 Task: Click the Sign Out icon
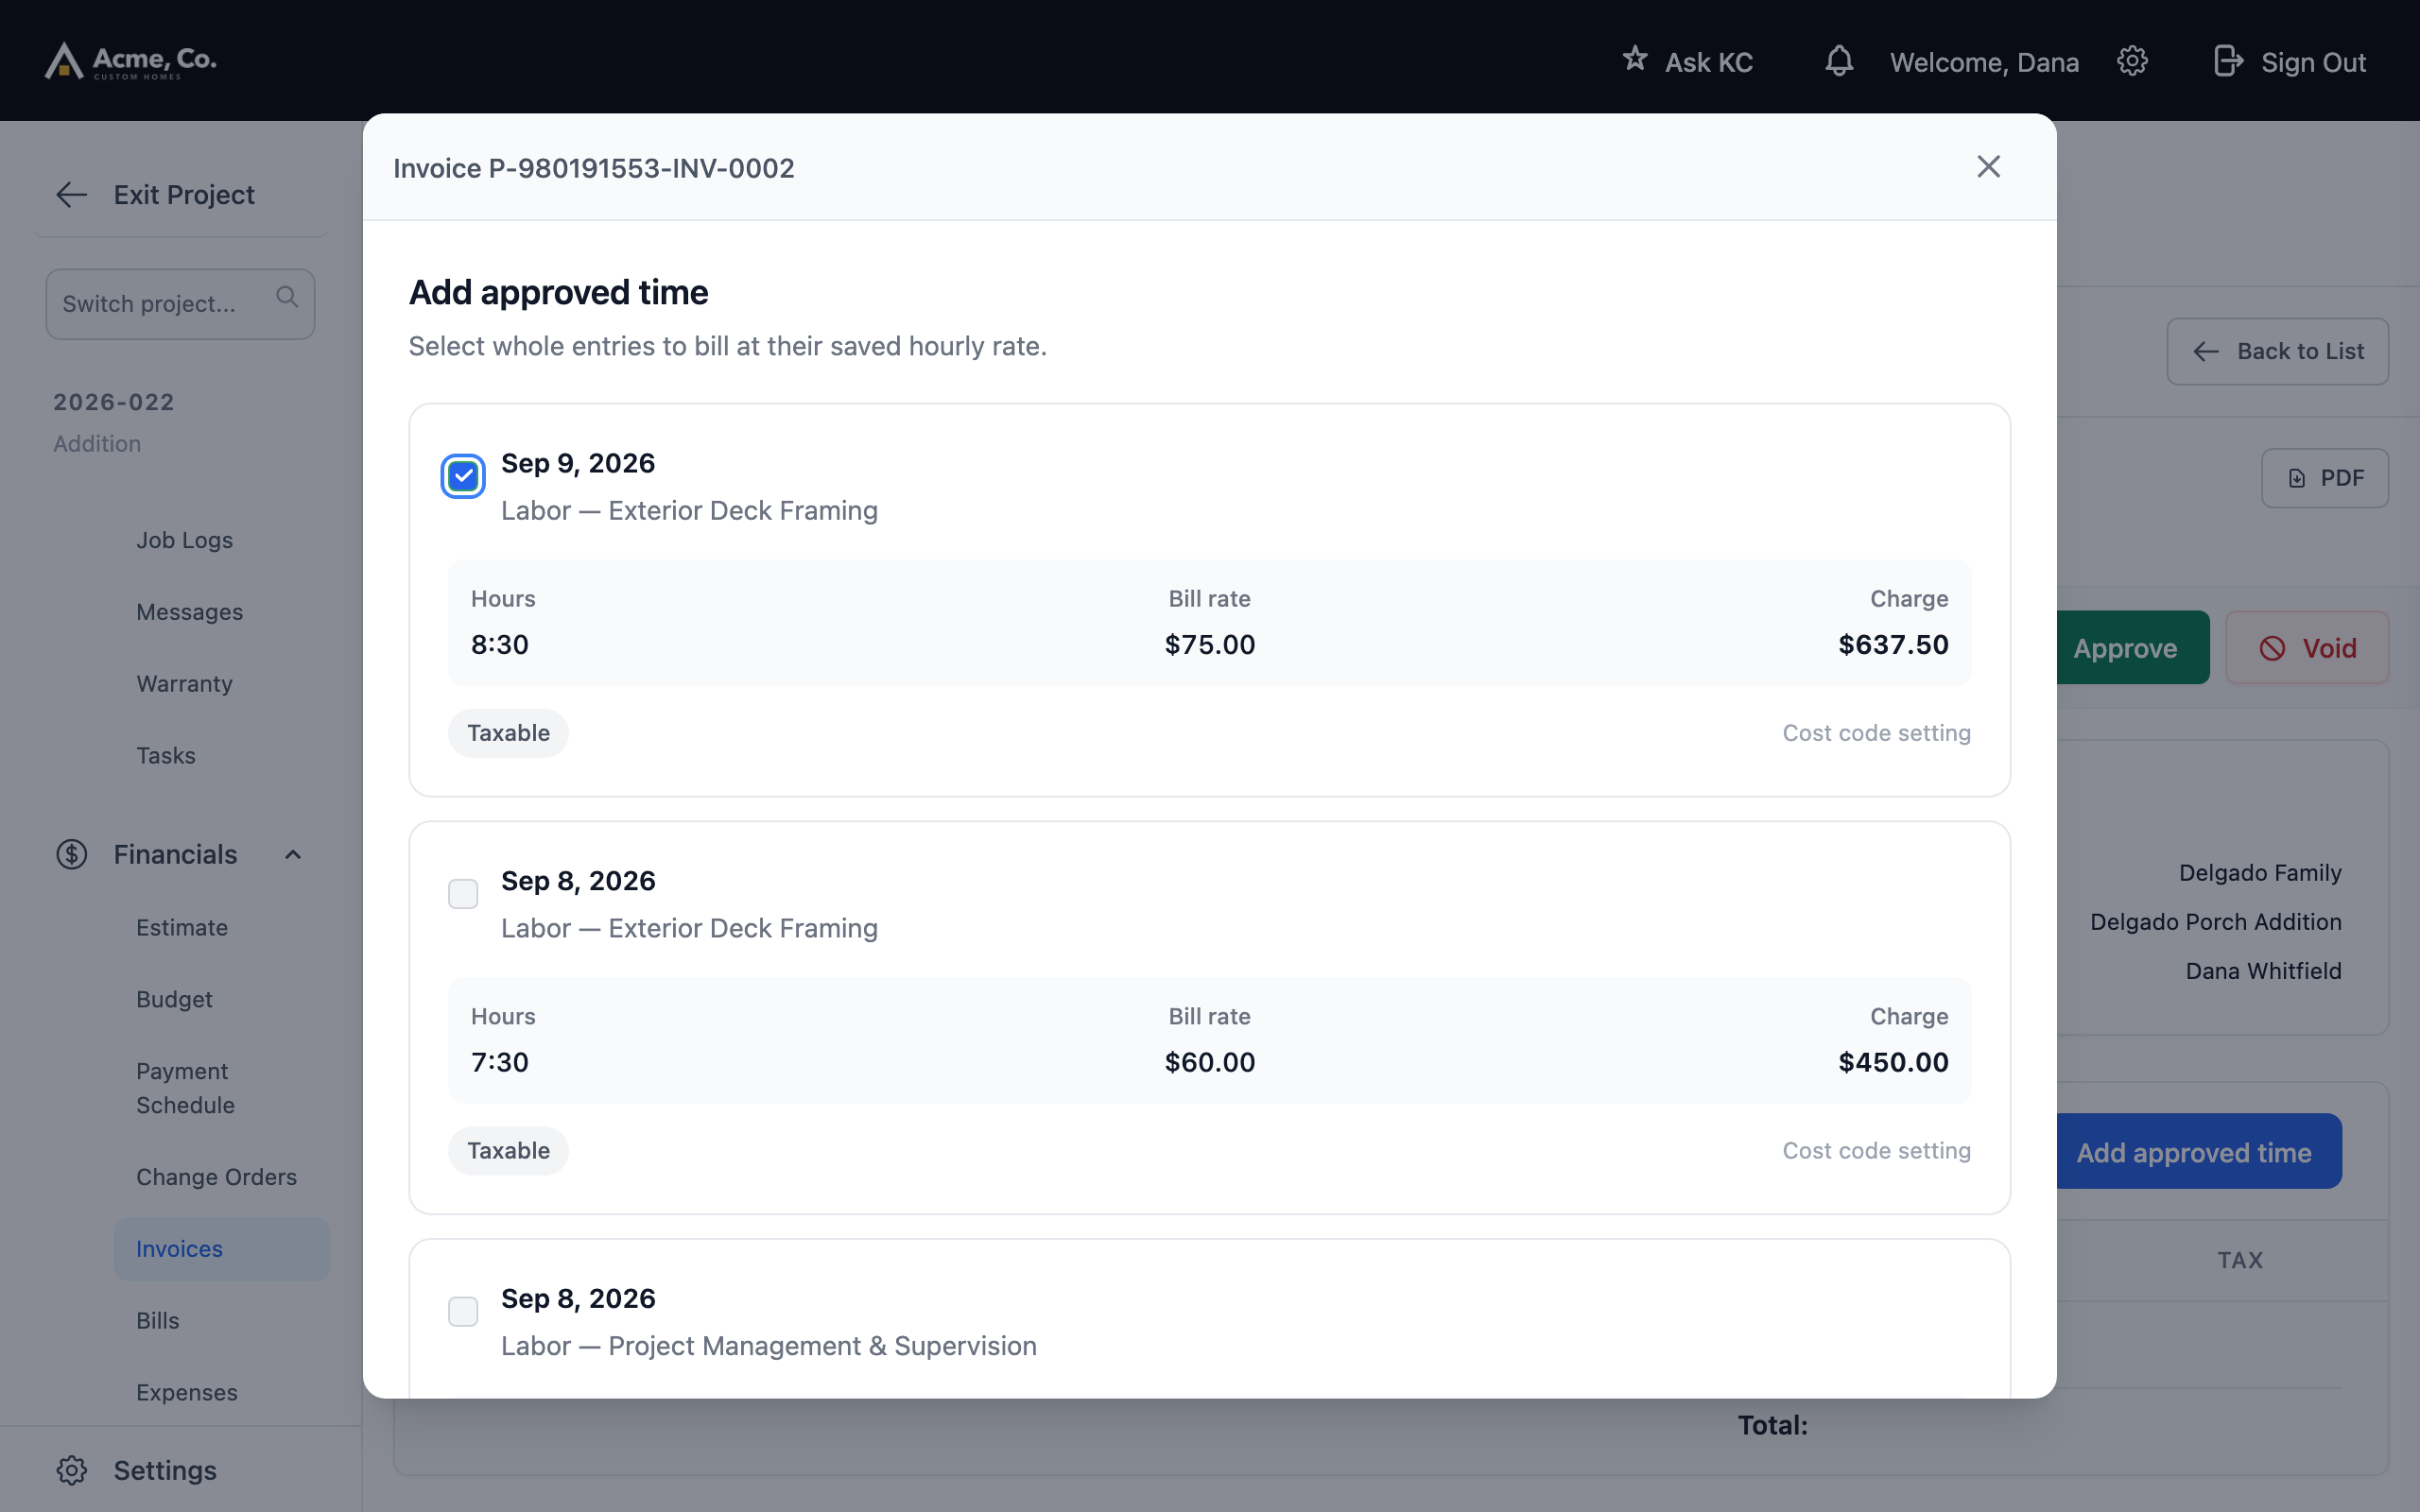point(2227,61)
